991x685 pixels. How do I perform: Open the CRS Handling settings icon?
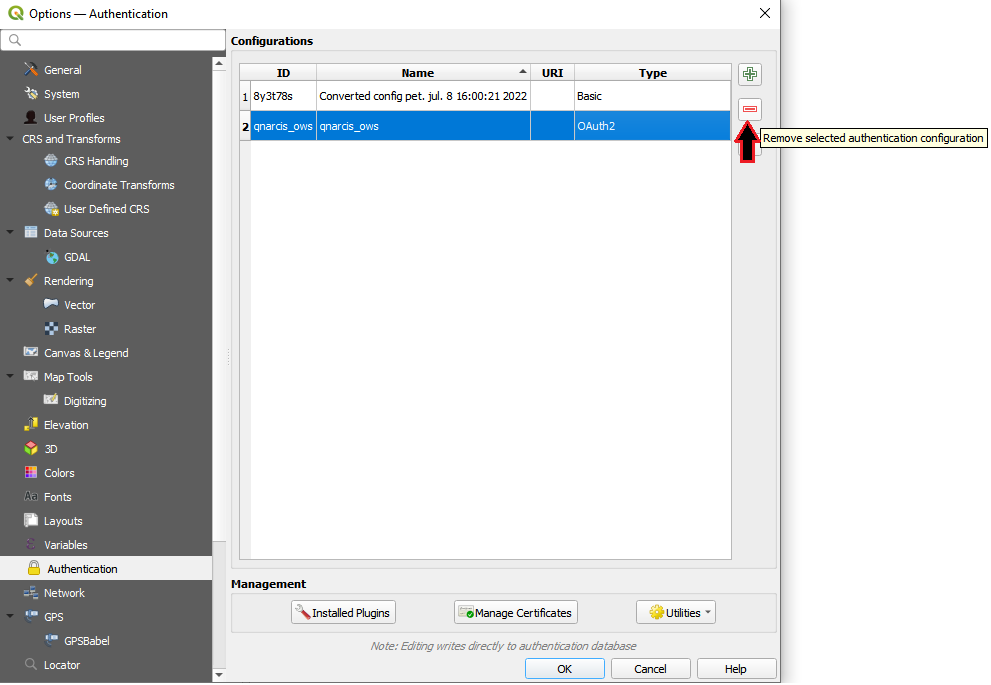(x=51, y=160)
